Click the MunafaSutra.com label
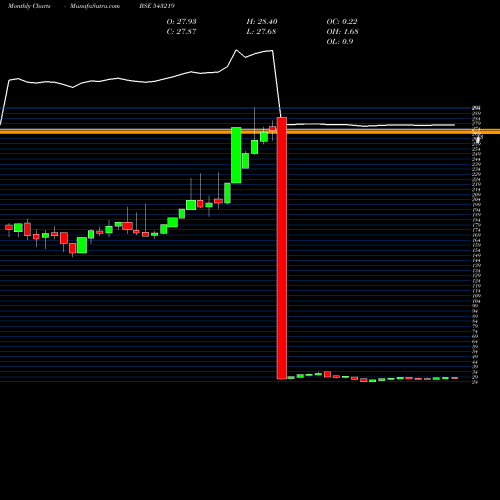500x500 pixels. (x=95, y=6)
